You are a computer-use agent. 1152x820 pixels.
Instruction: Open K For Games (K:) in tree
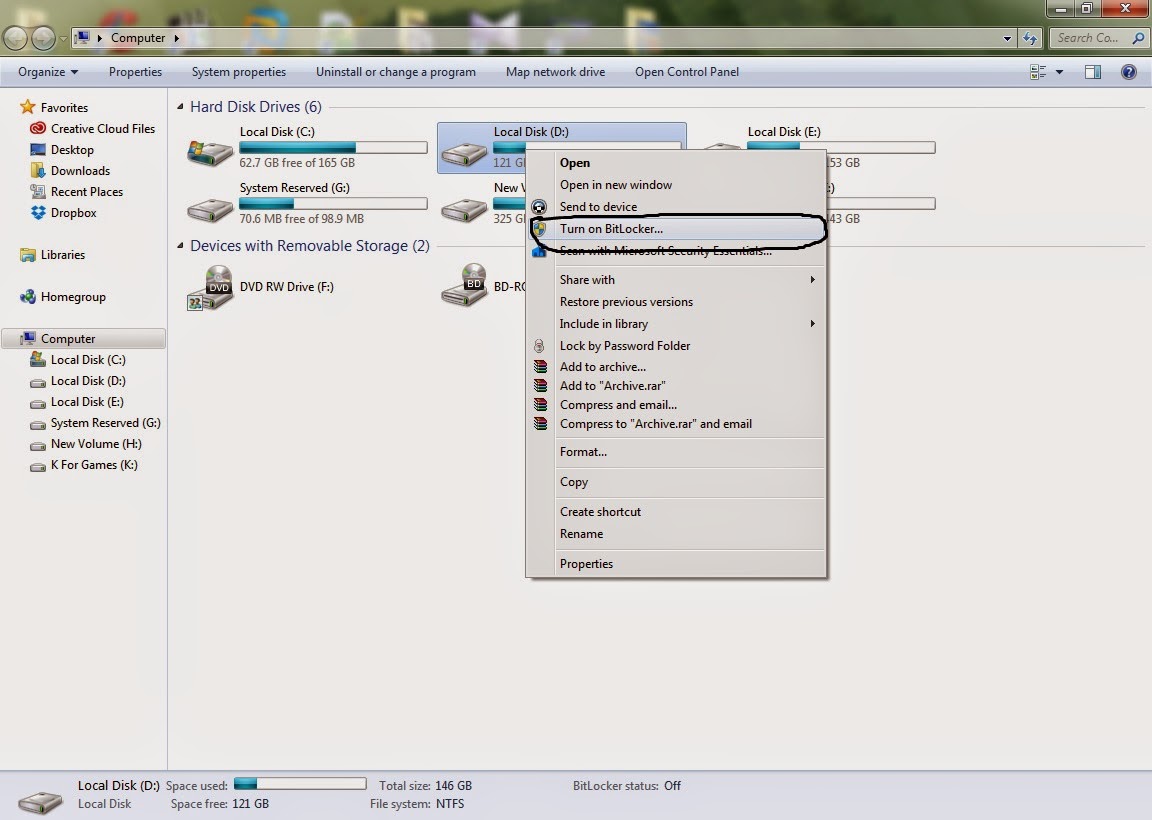tap(84, 465)
